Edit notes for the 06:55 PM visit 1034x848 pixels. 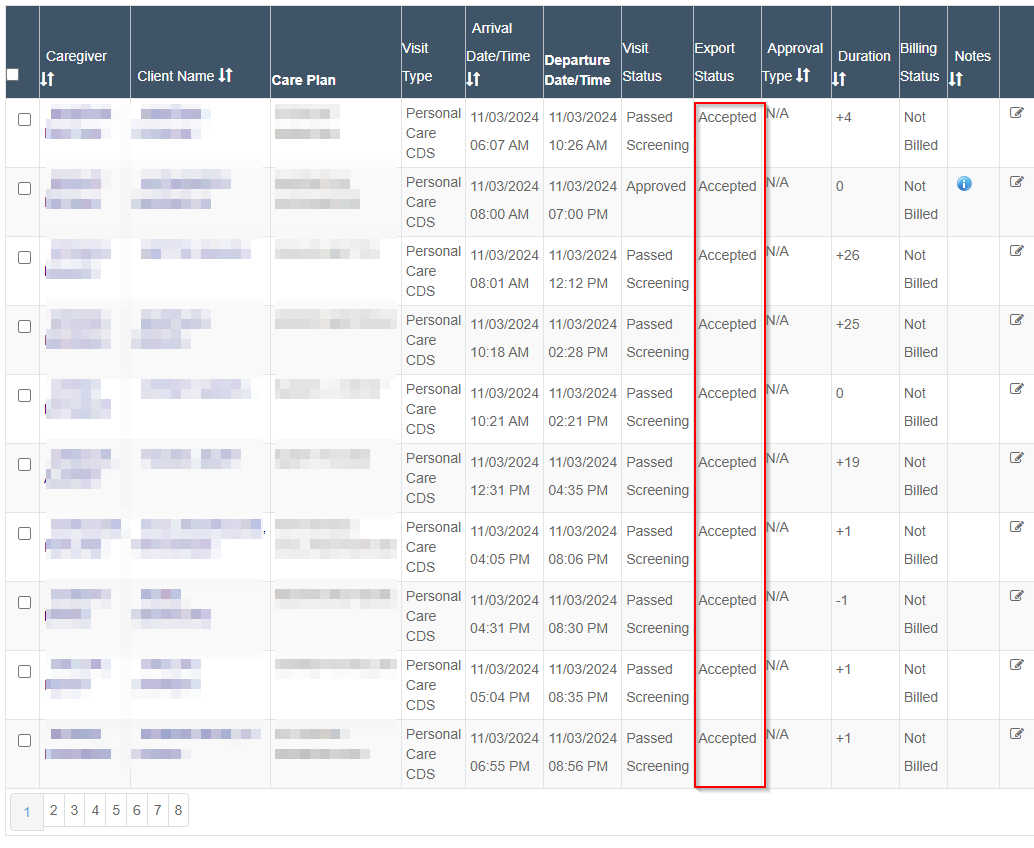click(x=1017, y=733)
